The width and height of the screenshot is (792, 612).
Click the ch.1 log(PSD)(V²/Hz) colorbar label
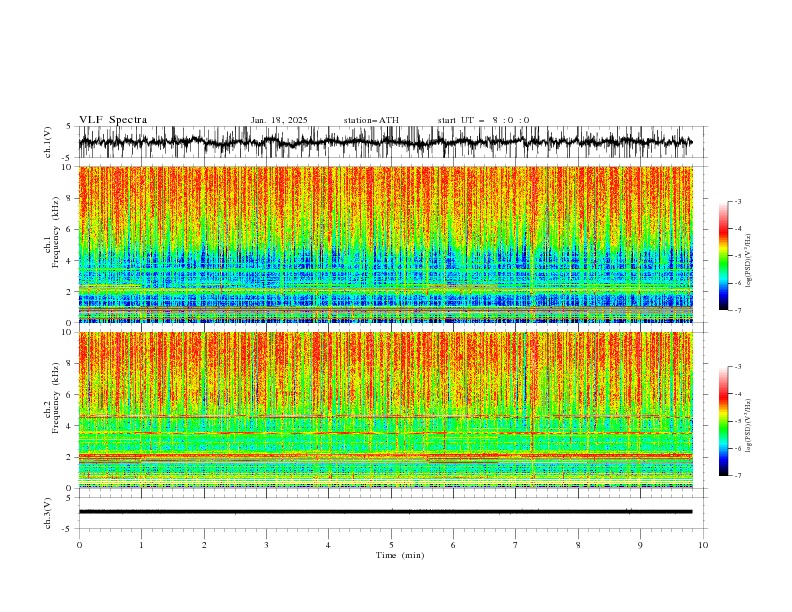point(748,261)
